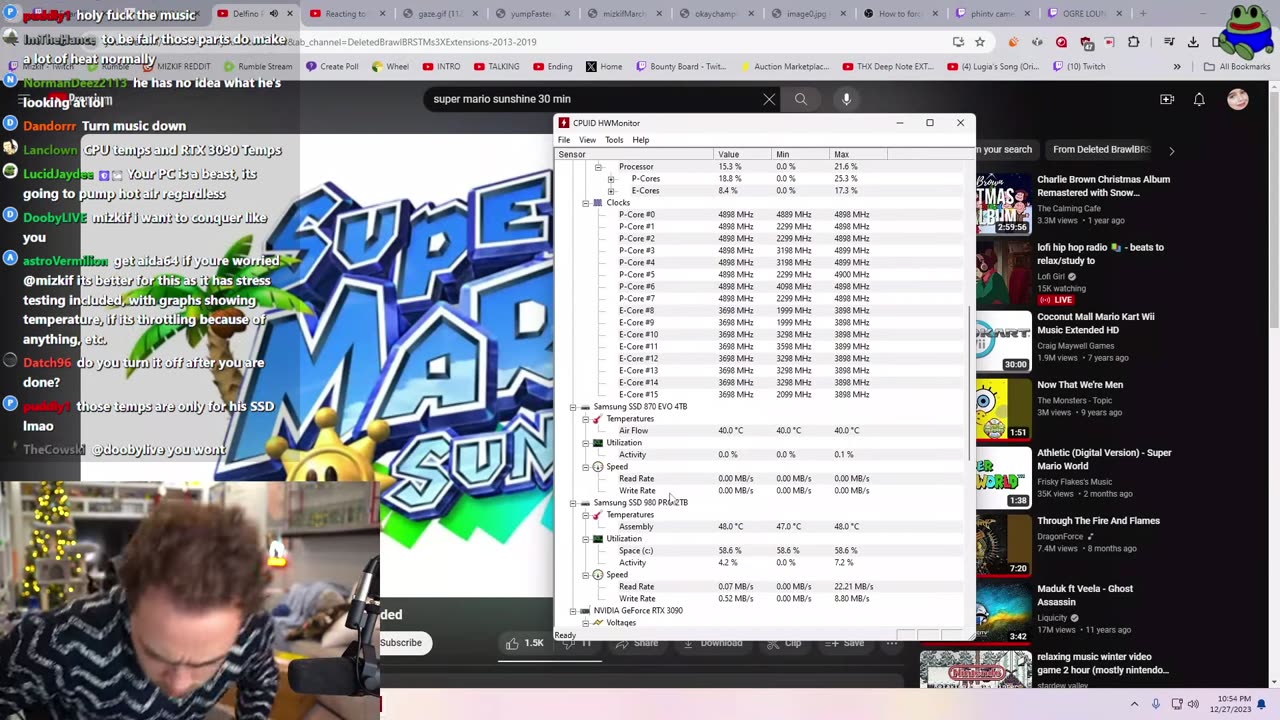Open the Help menu in HWMonitor
This screenshot has width=1280, height=720.
coord(640,140)
